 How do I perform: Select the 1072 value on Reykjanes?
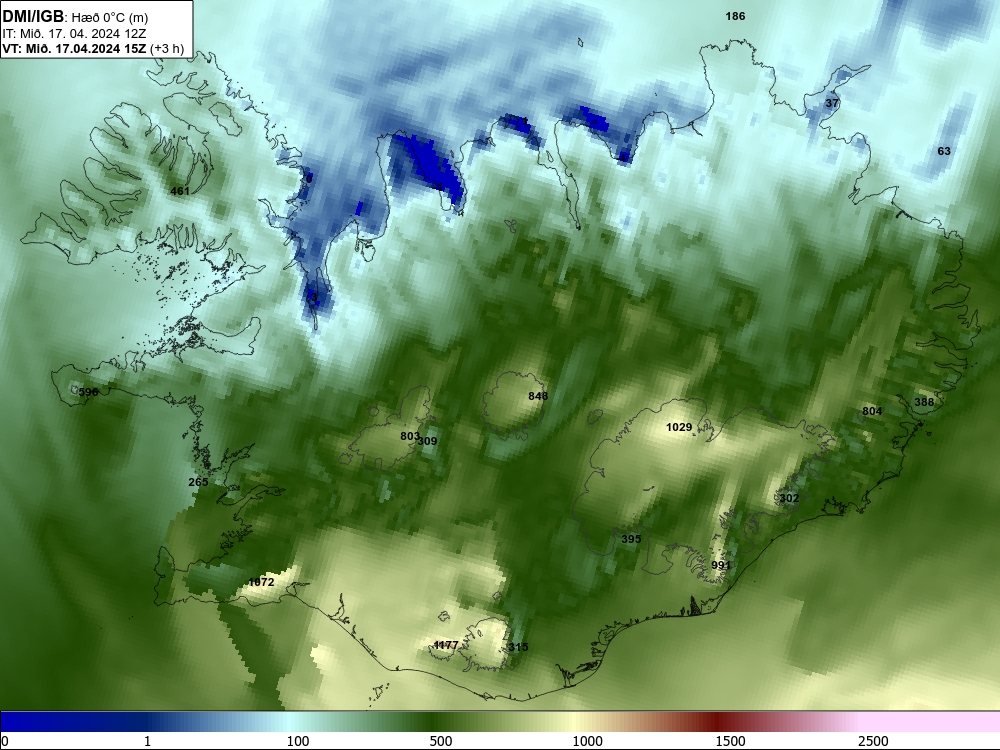coord(261,582)
